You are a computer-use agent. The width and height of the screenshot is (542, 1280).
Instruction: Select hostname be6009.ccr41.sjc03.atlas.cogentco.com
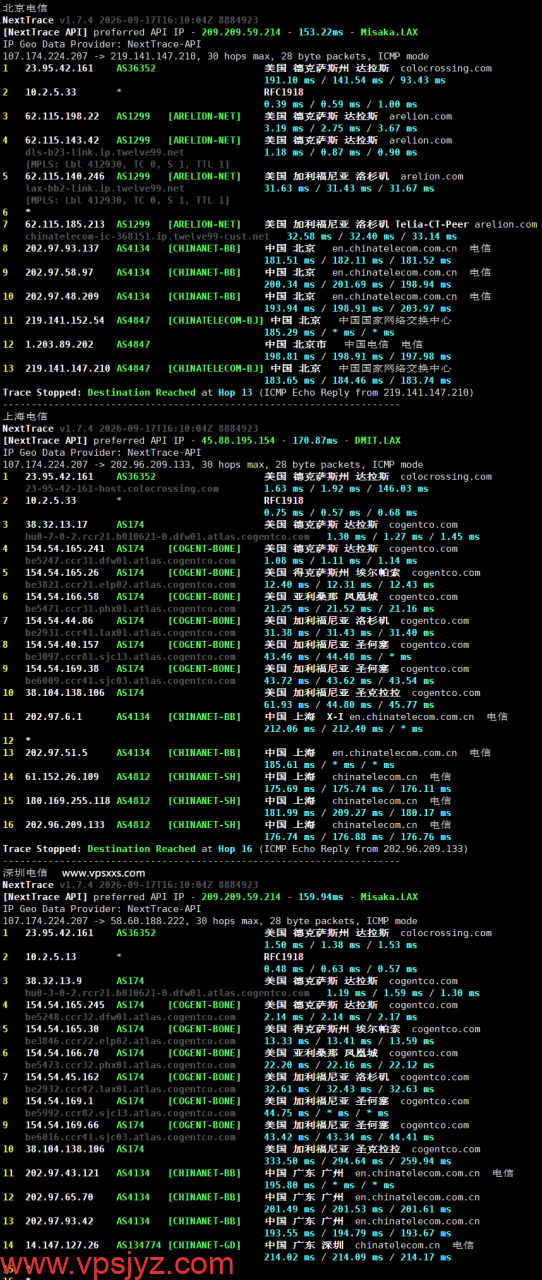(x=131, y=680)
